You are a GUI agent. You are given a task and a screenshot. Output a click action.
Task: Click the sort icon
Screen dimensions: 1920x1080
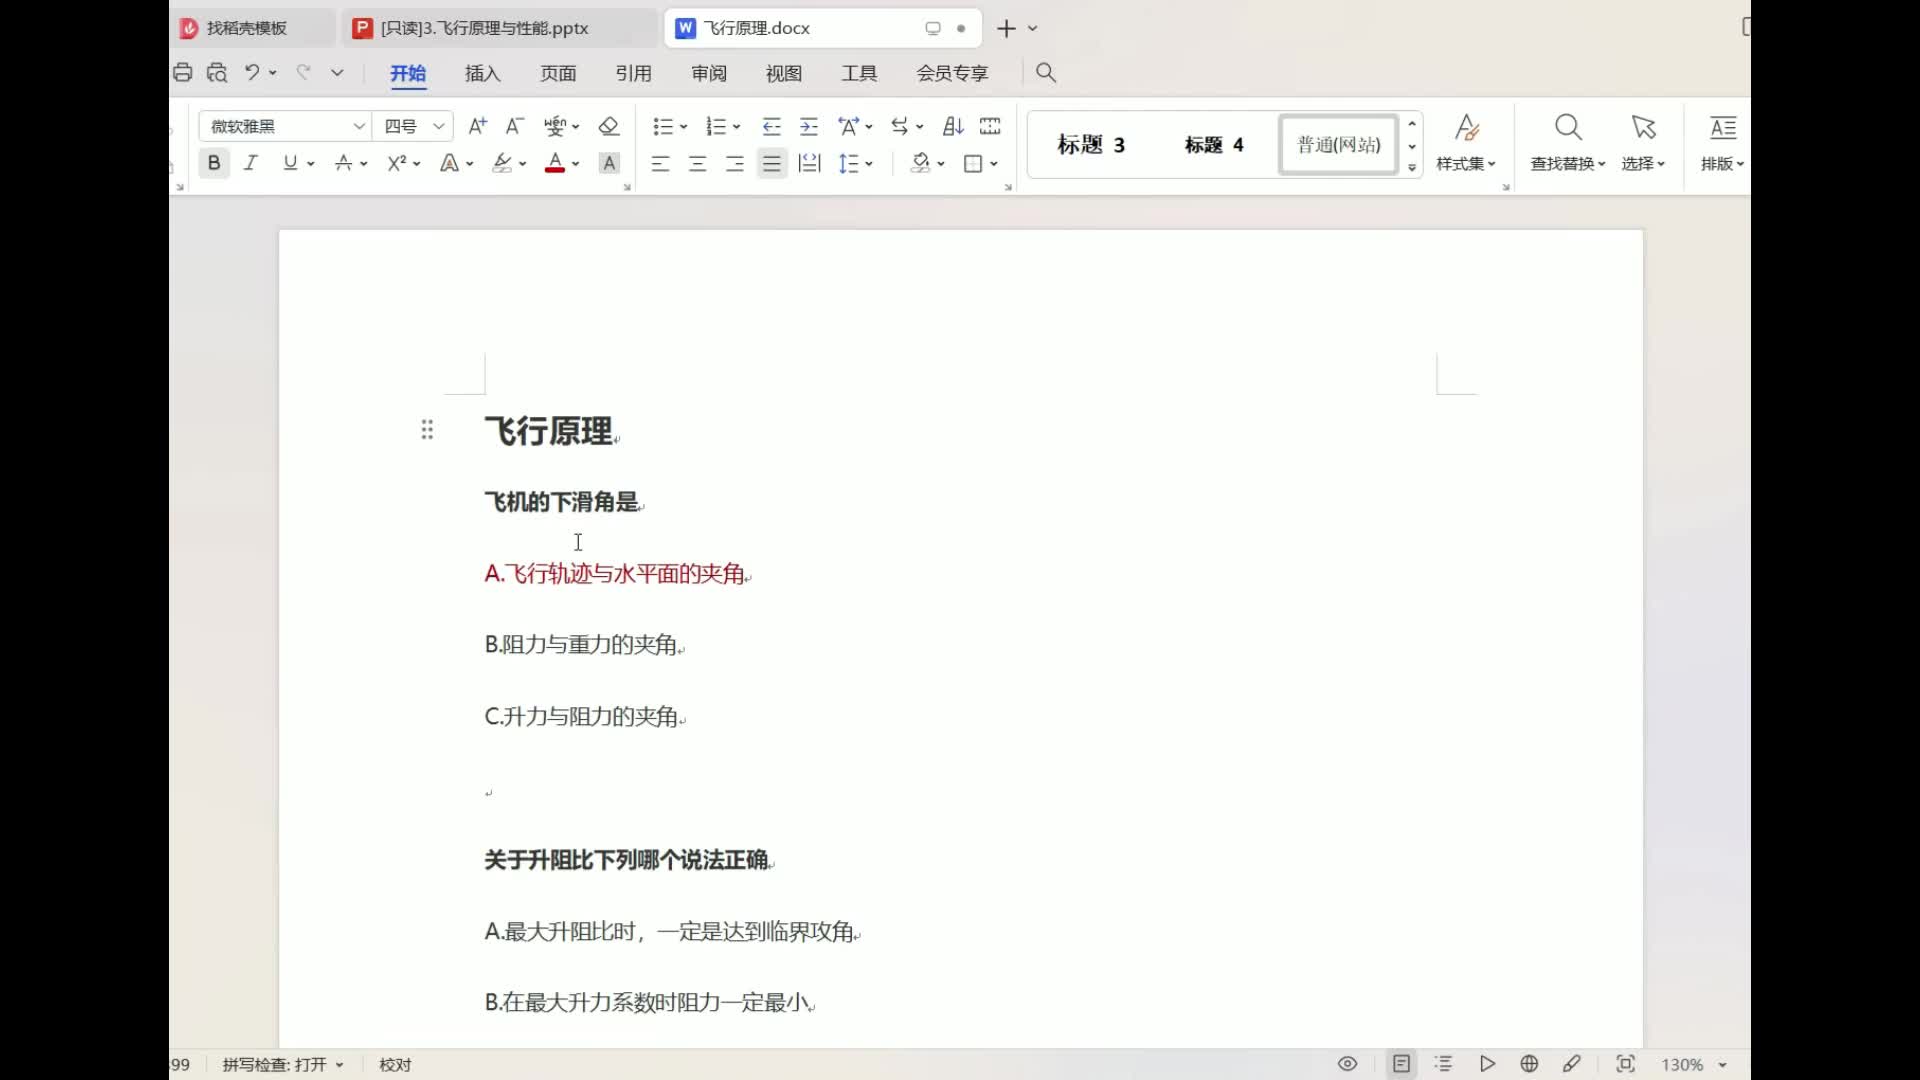pos(953,126)
